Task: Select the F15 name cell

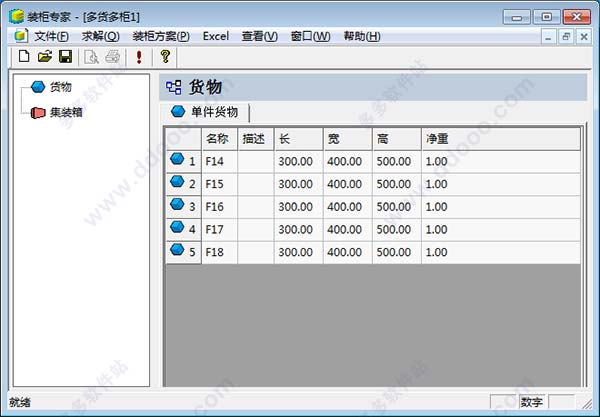Action: pos(219,184)
